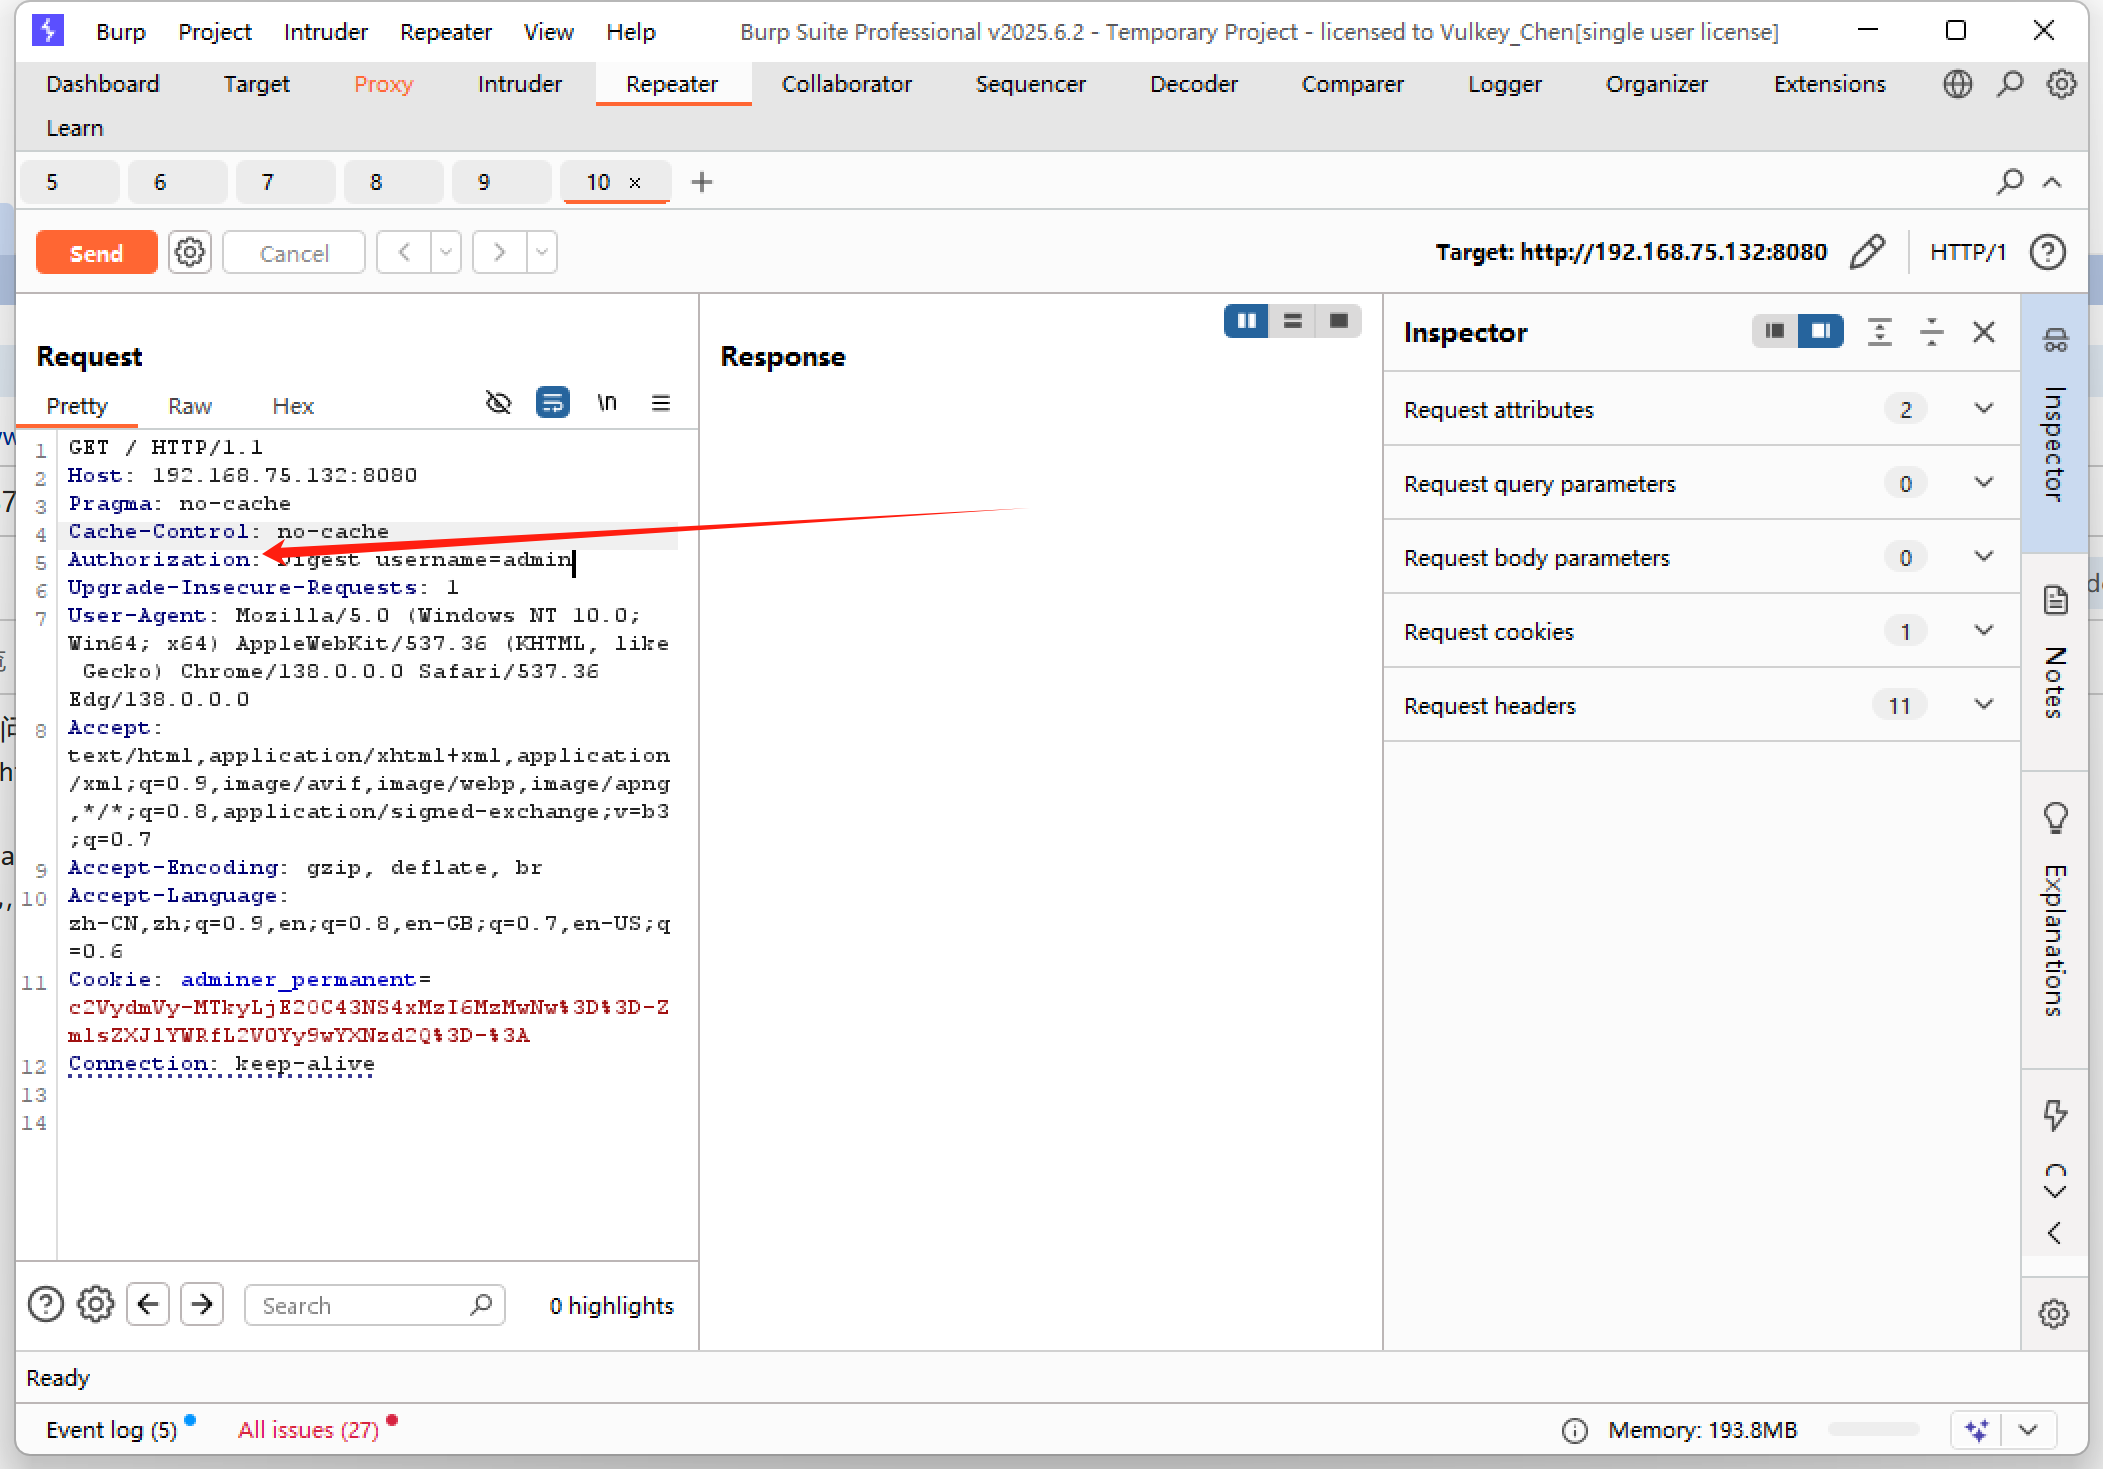2103x1469 pixels.
Task: Expand Request headers section
Action: [x=1983, y=705]
